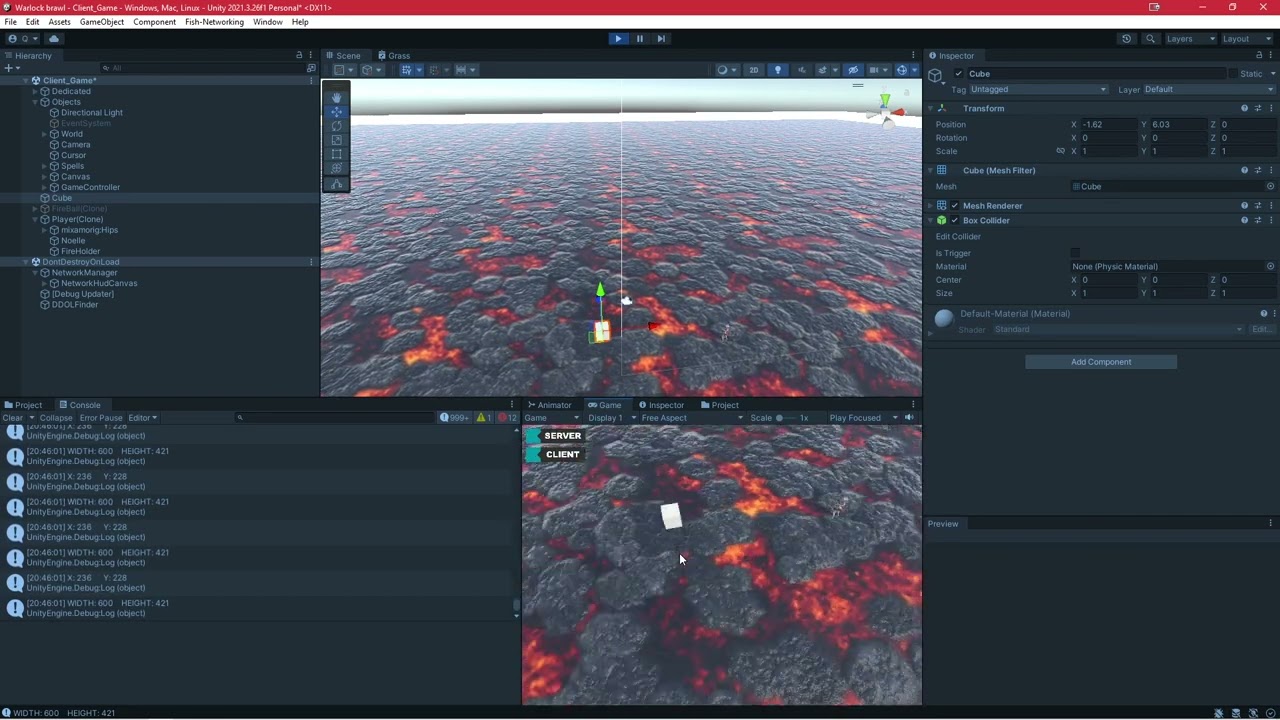Switch to the Grass tab

[x=394, y=56]
